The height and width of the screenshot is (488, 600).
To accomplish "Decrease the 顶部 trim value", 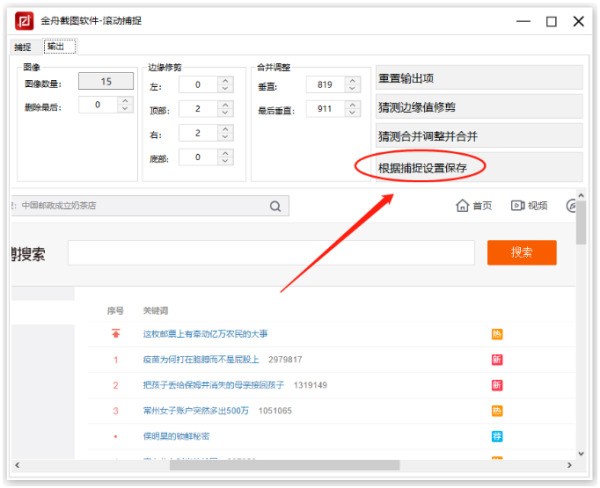I will coord(225,113).
